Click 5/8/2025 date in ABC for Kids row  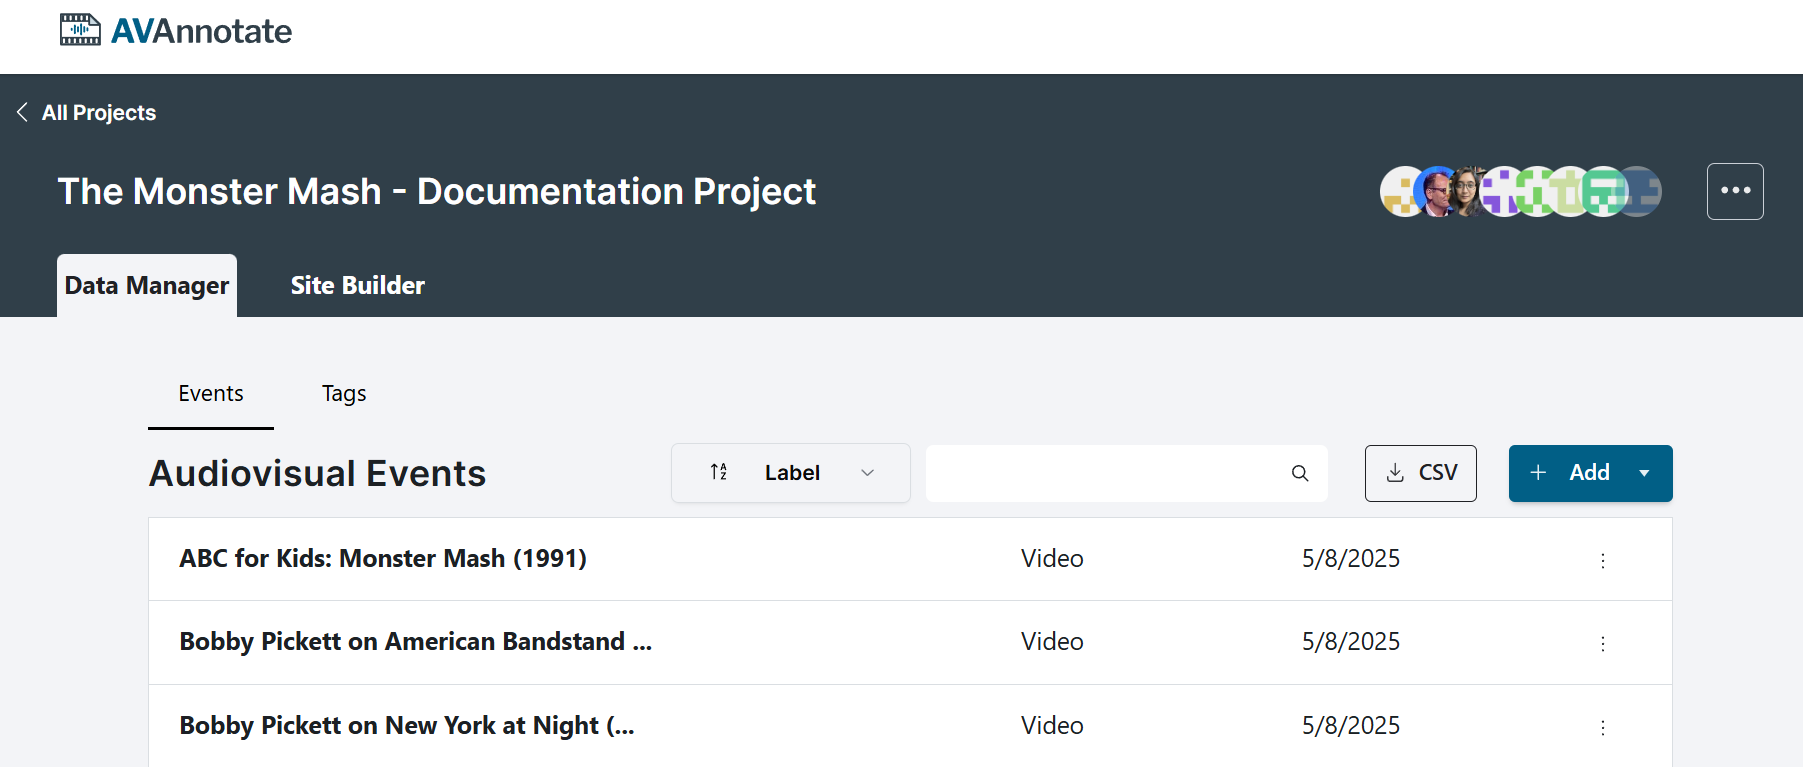pyautogui.click(x=1351, y=558)
